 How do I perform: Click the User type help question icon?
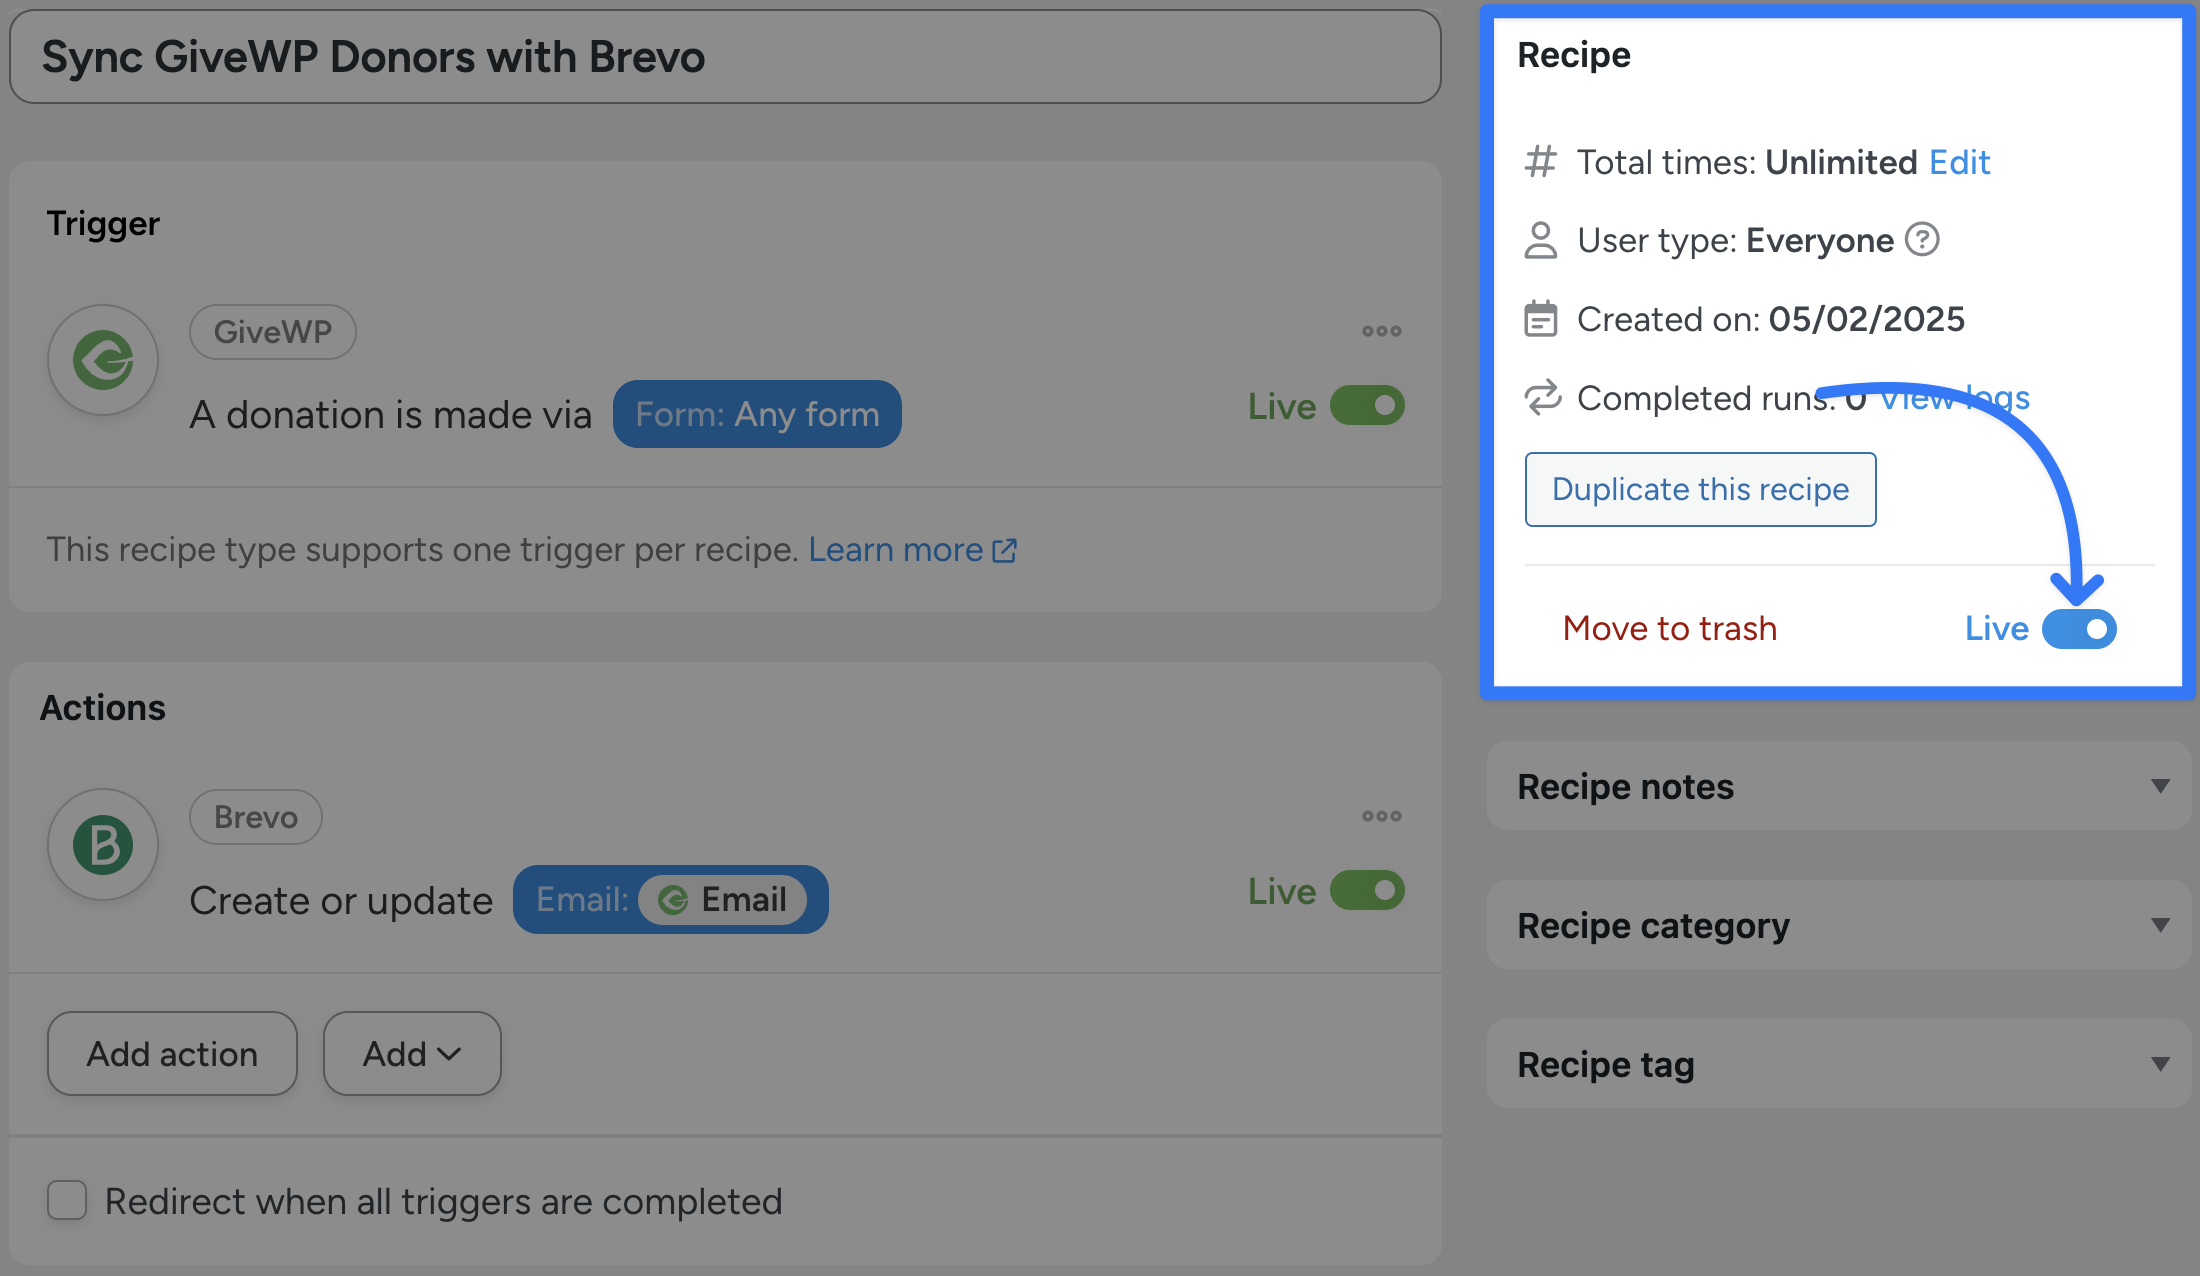(1921, 240)
